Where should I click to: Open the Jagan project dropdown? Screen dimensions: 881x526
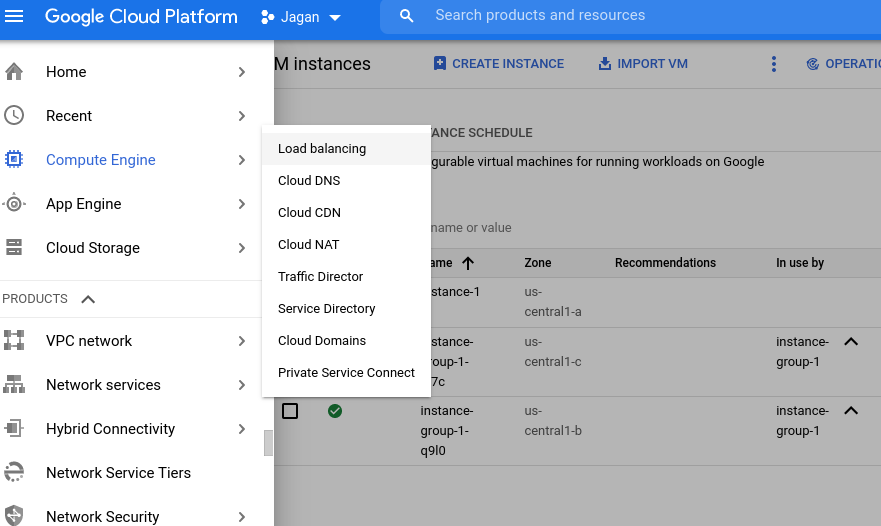coord(301,17)
